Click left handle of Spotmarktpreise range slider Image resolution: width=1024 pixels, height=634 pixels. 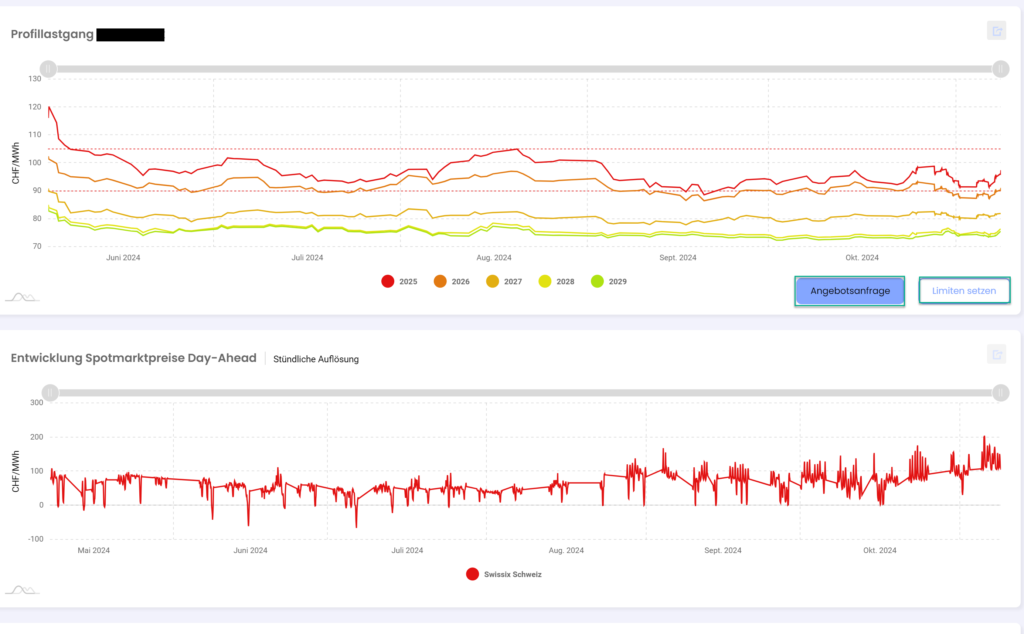(50, 392)
